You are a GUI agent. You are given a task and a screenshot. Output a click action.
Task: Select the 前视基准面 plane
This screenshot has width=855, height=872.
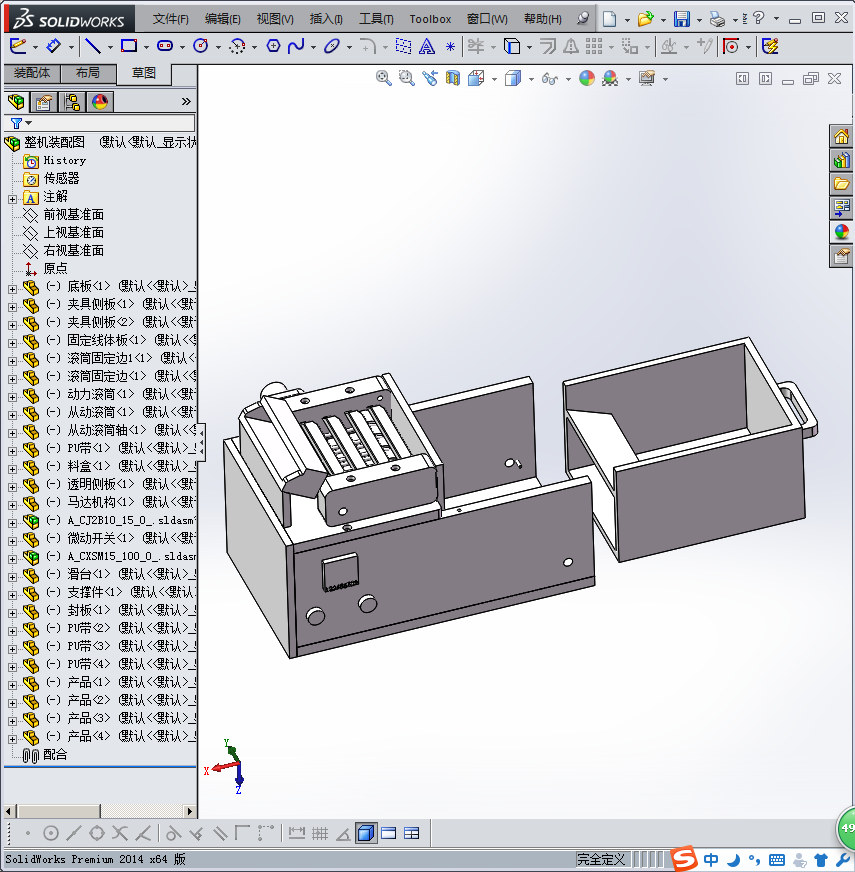(x=73, y=215)
